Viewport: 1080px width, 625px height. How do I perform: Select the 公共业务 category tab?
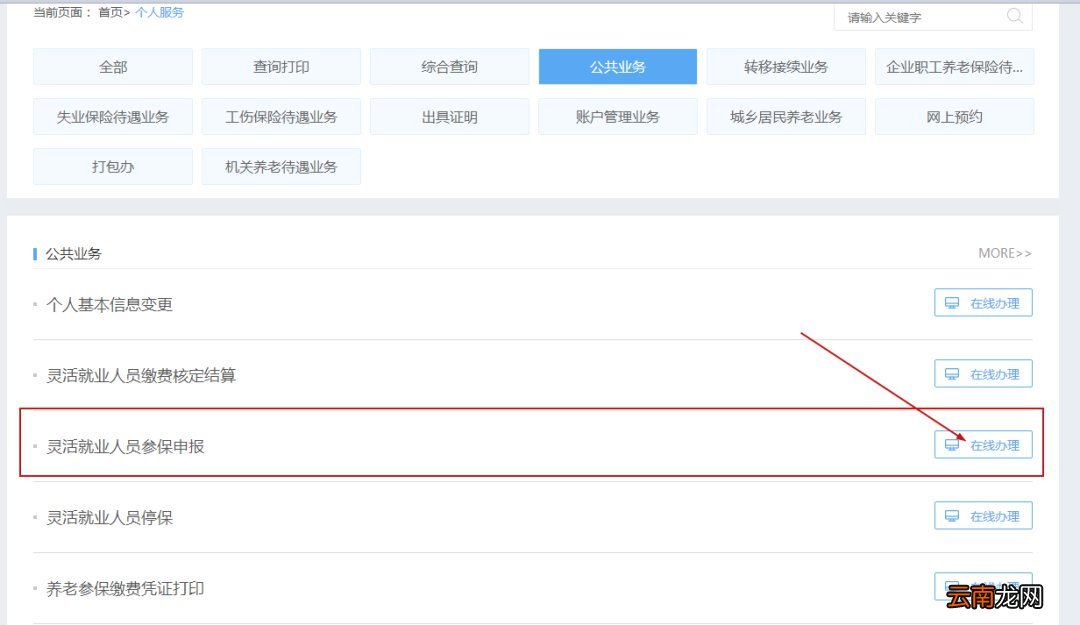[x=618, y=67]
